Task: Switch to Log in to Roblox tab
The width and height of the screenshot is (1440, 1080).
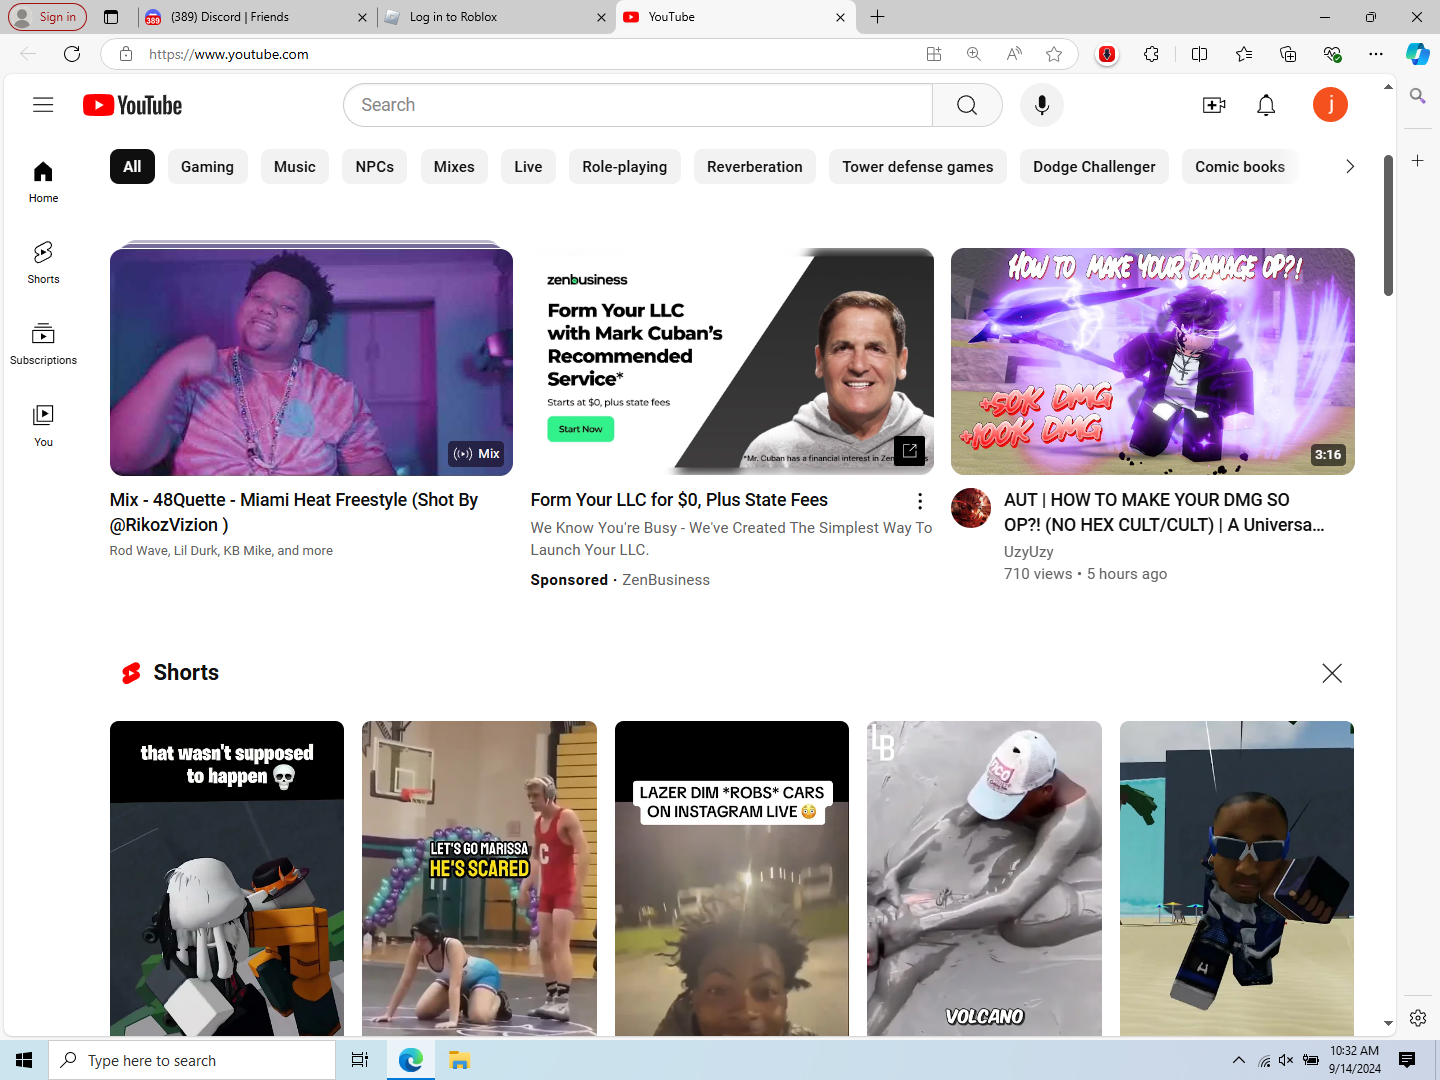Action: 497,17
